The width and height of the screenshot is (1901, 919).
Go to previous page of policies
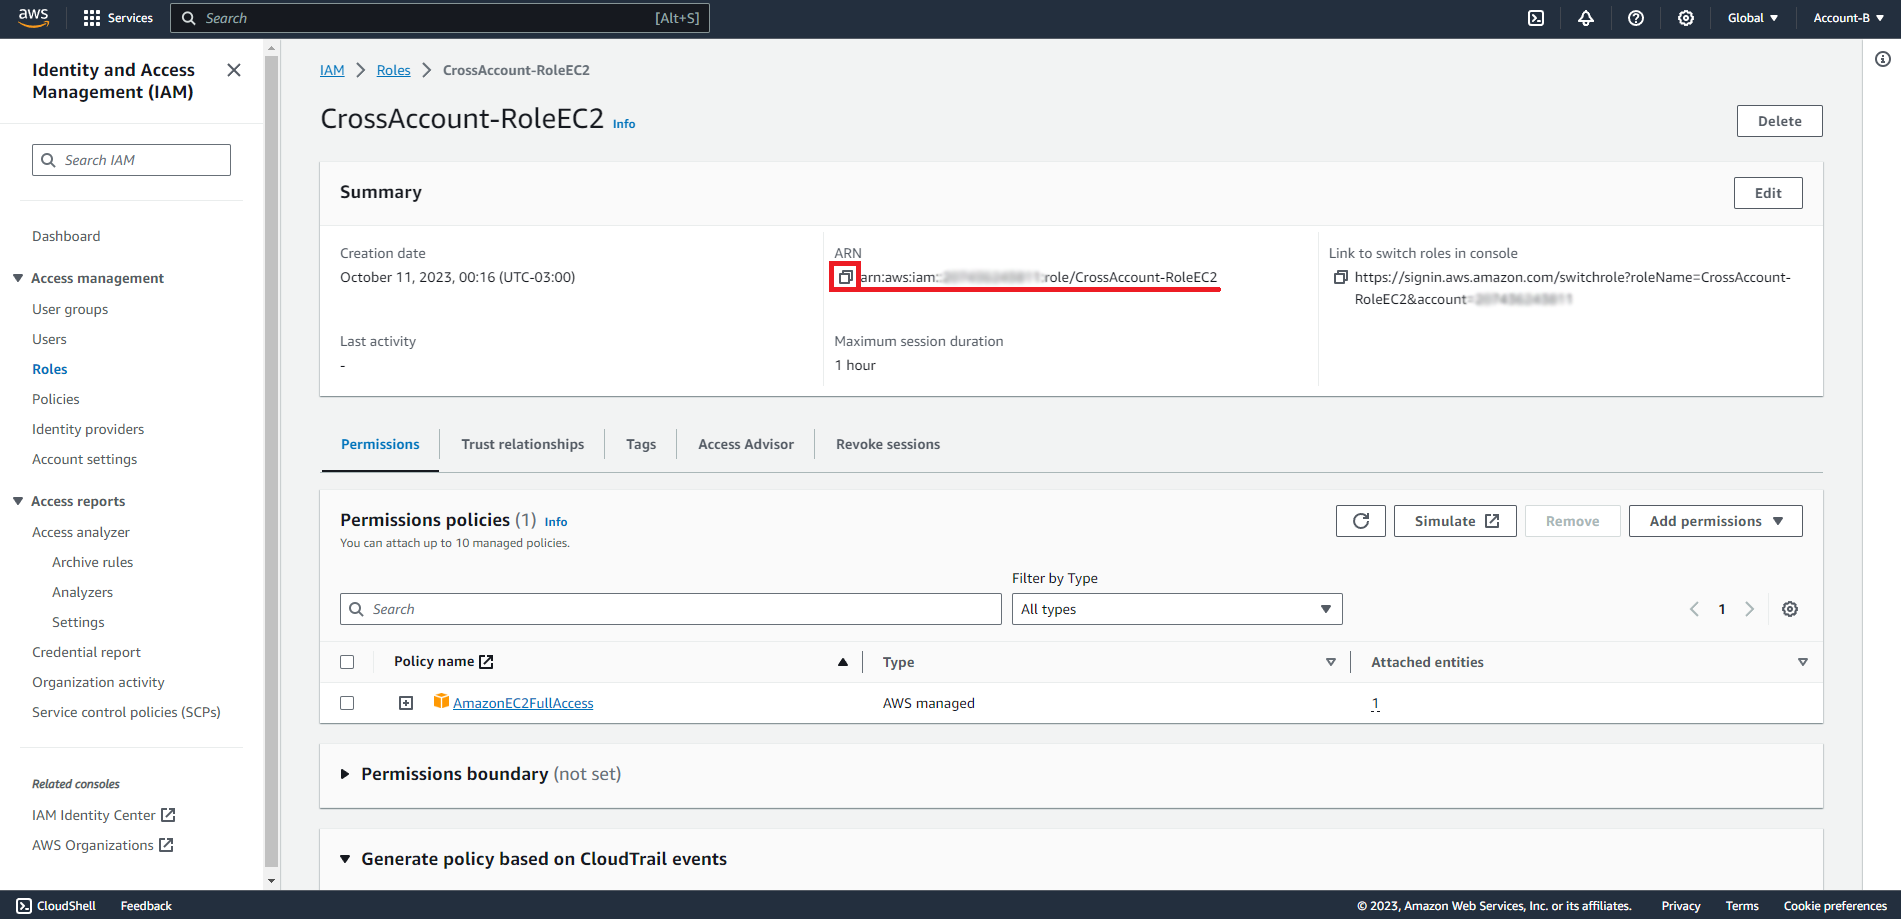(1694, 609)
